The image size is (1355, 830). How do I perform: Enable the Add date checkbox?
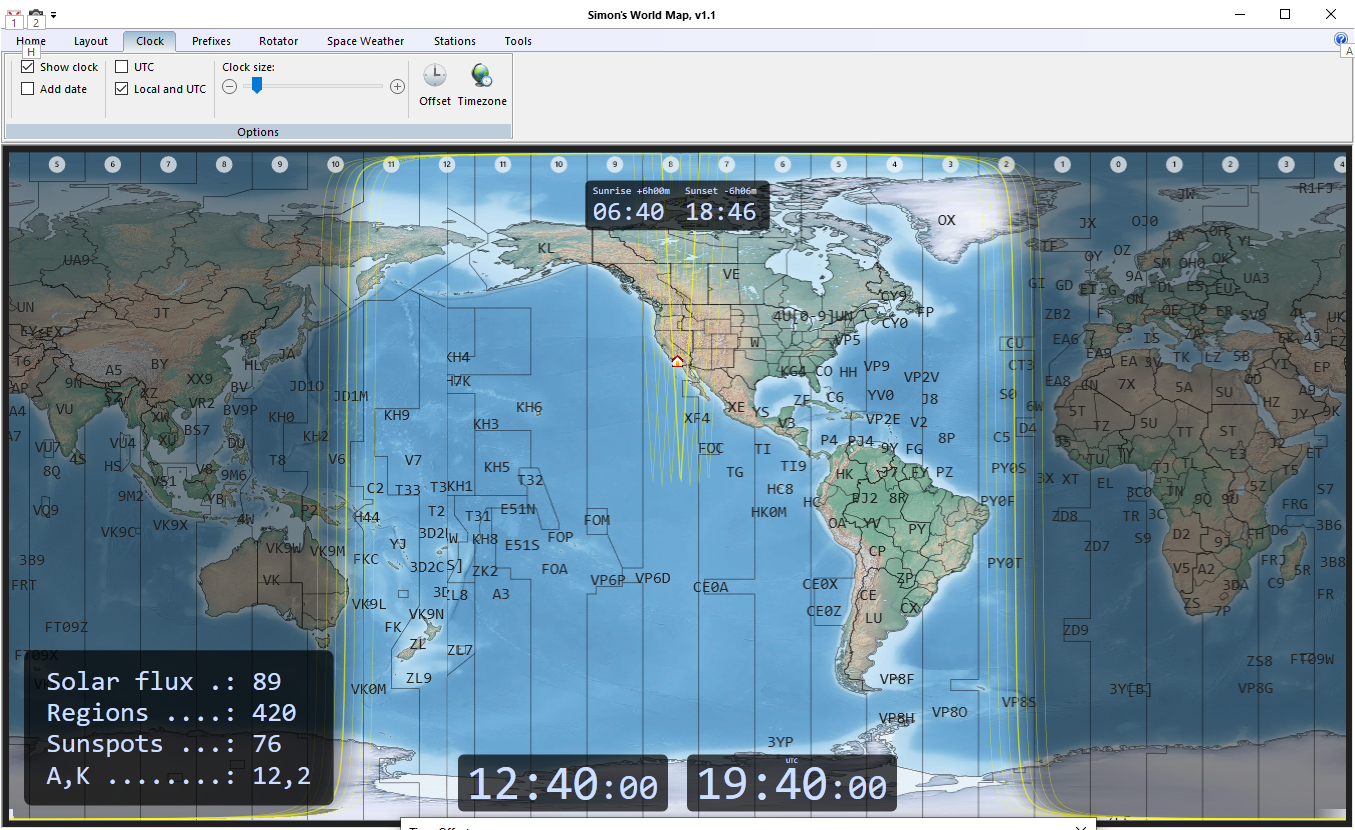pos(28,89)
